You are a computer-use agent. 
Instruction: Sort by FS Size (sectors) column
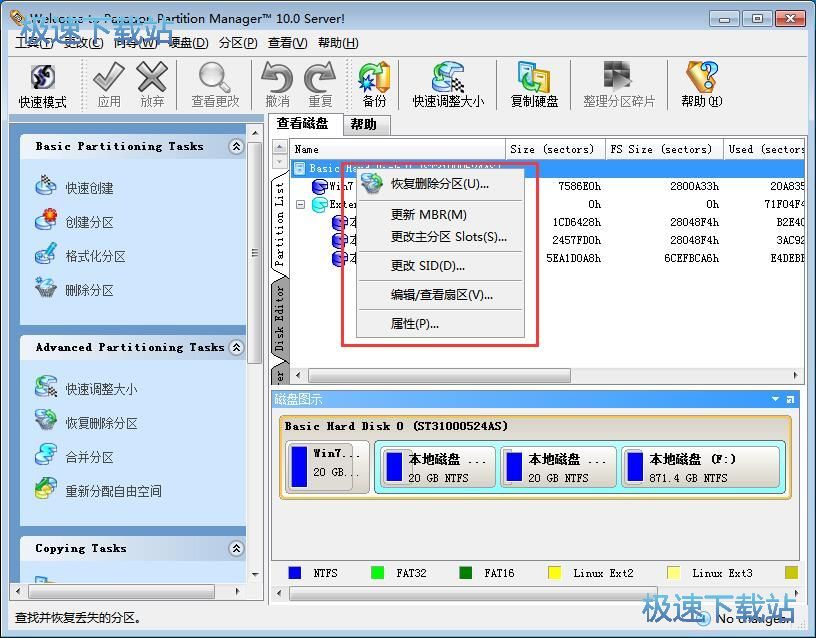coord(665,149)
